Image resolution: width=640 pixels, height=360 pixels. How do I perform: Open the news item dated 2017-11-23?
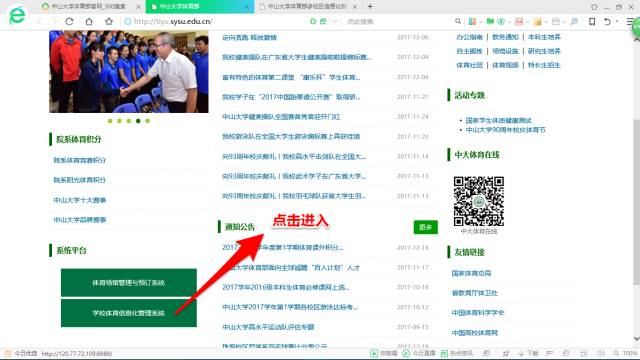291,136
